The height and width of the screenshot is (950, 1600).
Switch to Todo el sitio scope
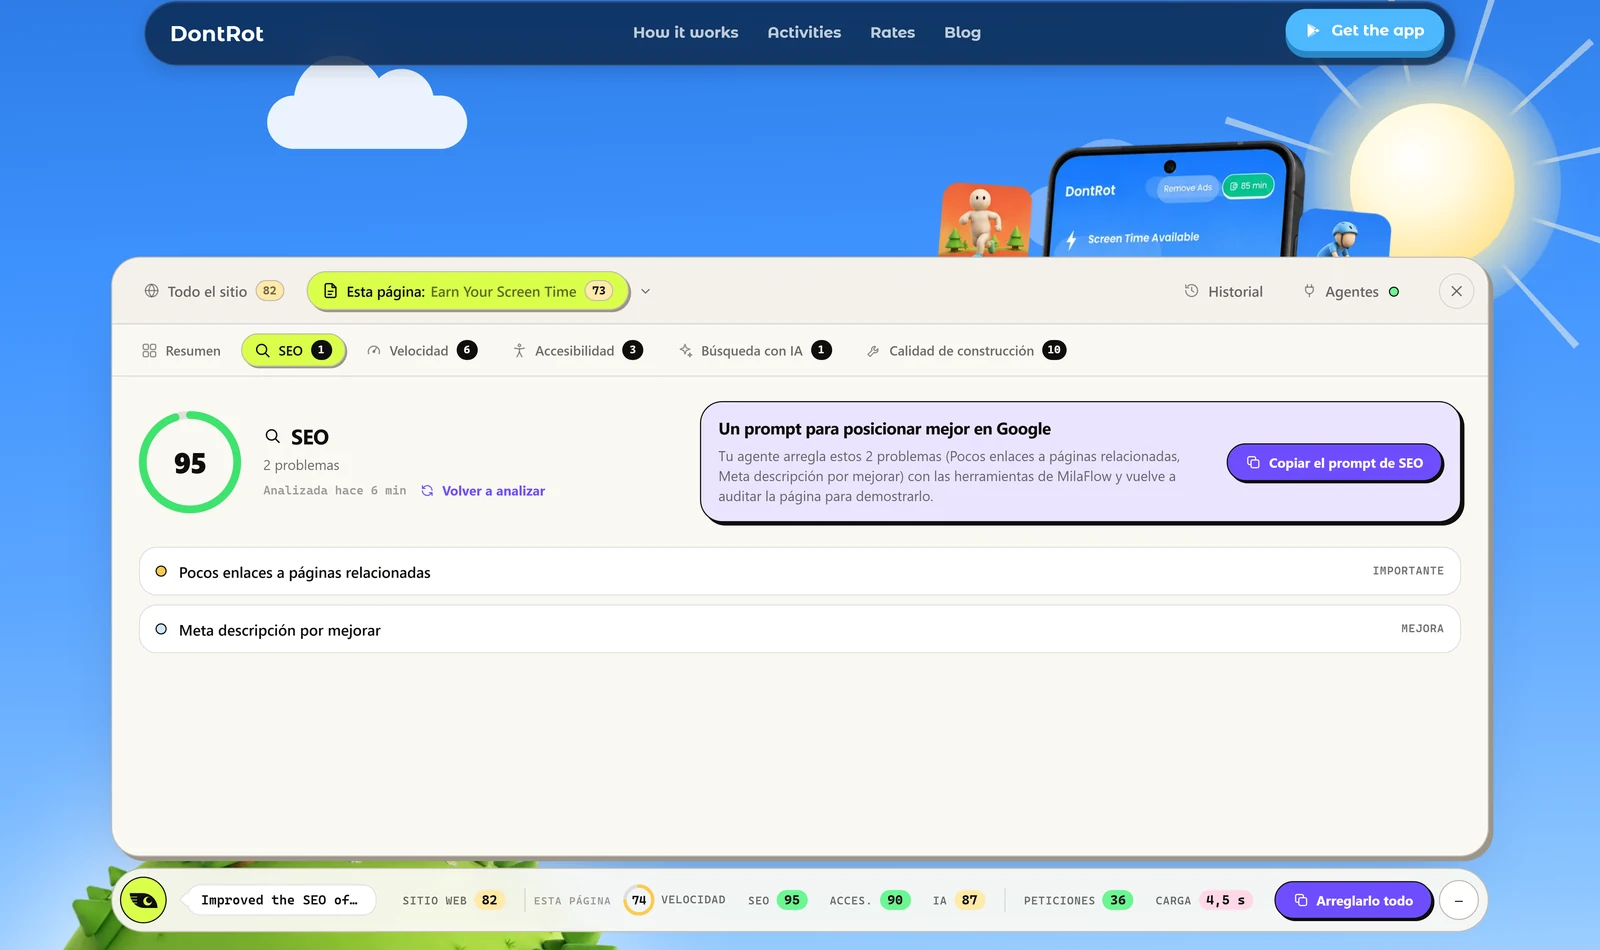(213, 291)
